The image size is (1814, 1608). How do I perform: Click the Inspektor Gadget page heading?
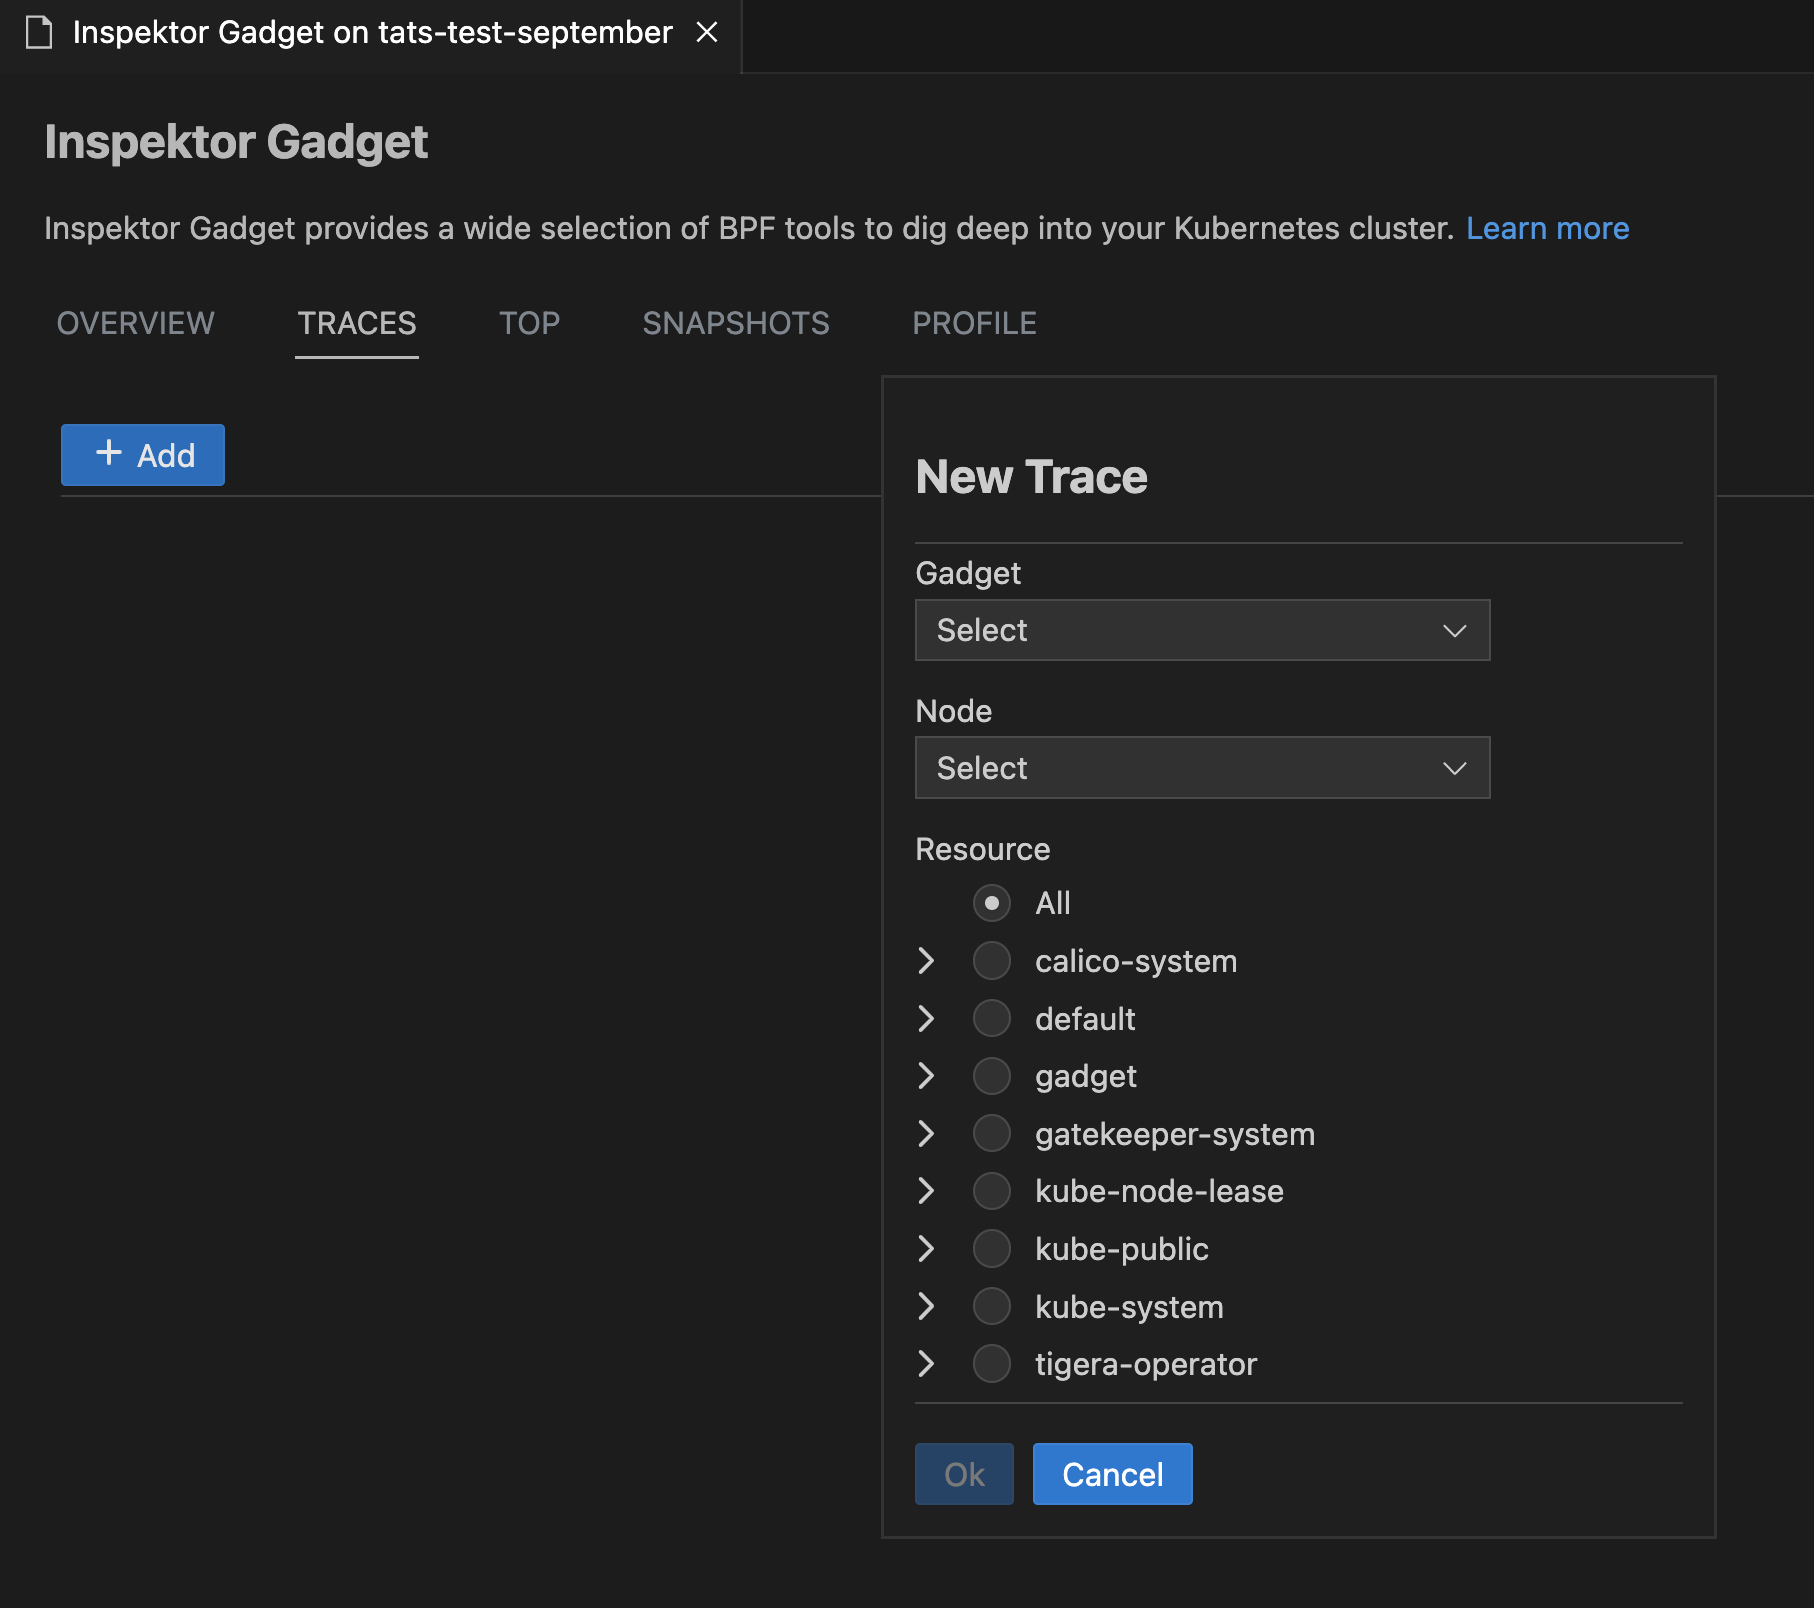(236, 142)
